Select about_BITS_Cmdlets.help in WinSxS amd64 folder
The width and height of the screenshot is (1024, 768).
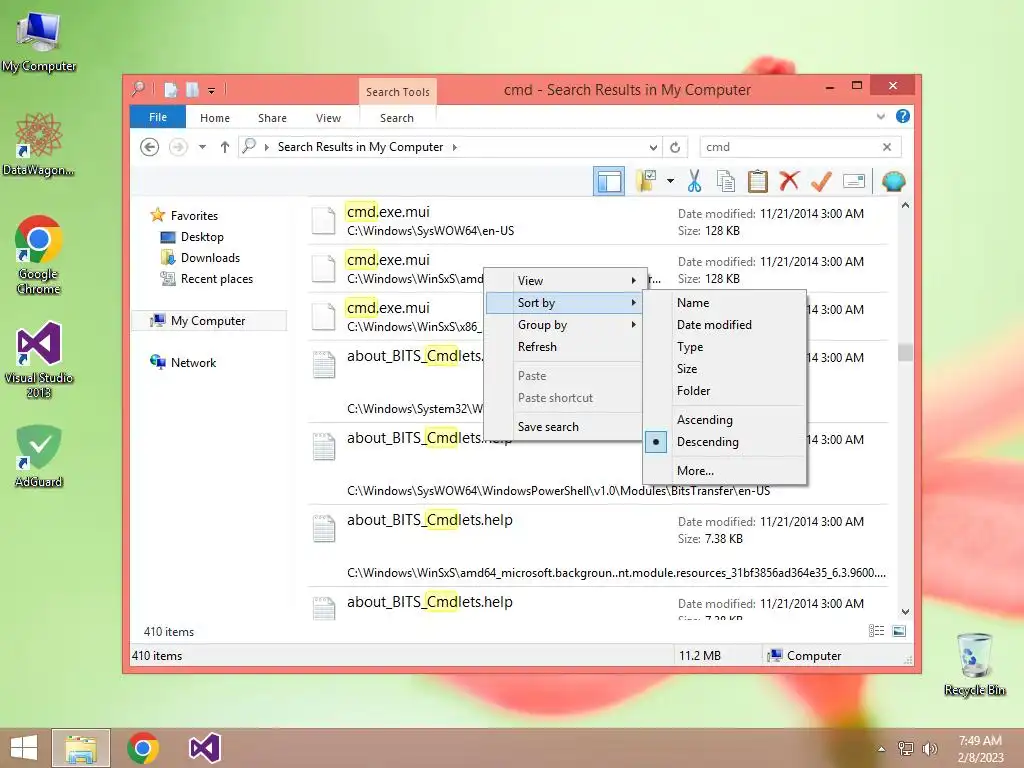(x=598, y=546)
